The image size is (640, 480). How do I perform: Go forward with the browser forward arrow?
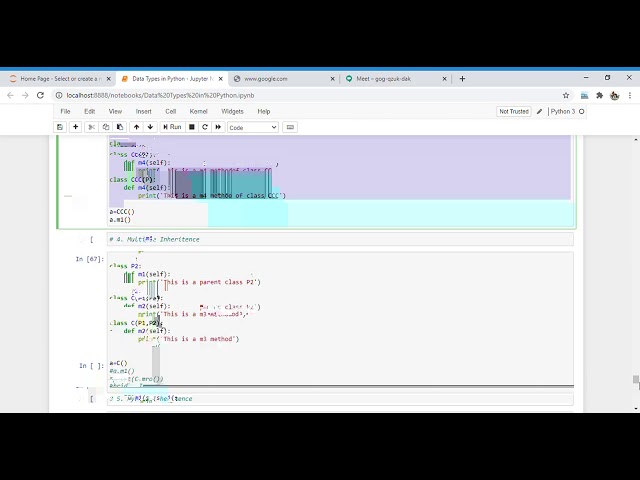click(x=25, y=96)
